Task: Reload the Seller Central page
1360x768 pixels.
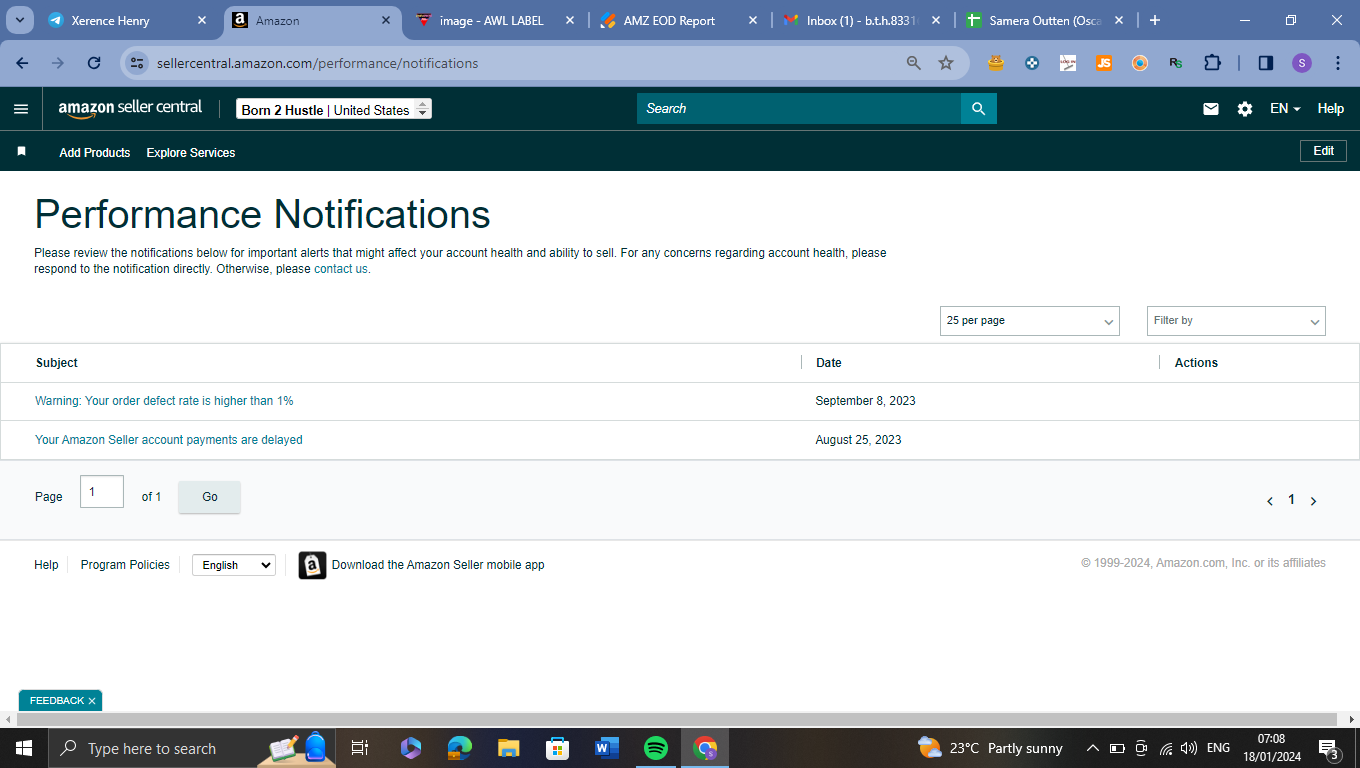Action: pos(94,63)
